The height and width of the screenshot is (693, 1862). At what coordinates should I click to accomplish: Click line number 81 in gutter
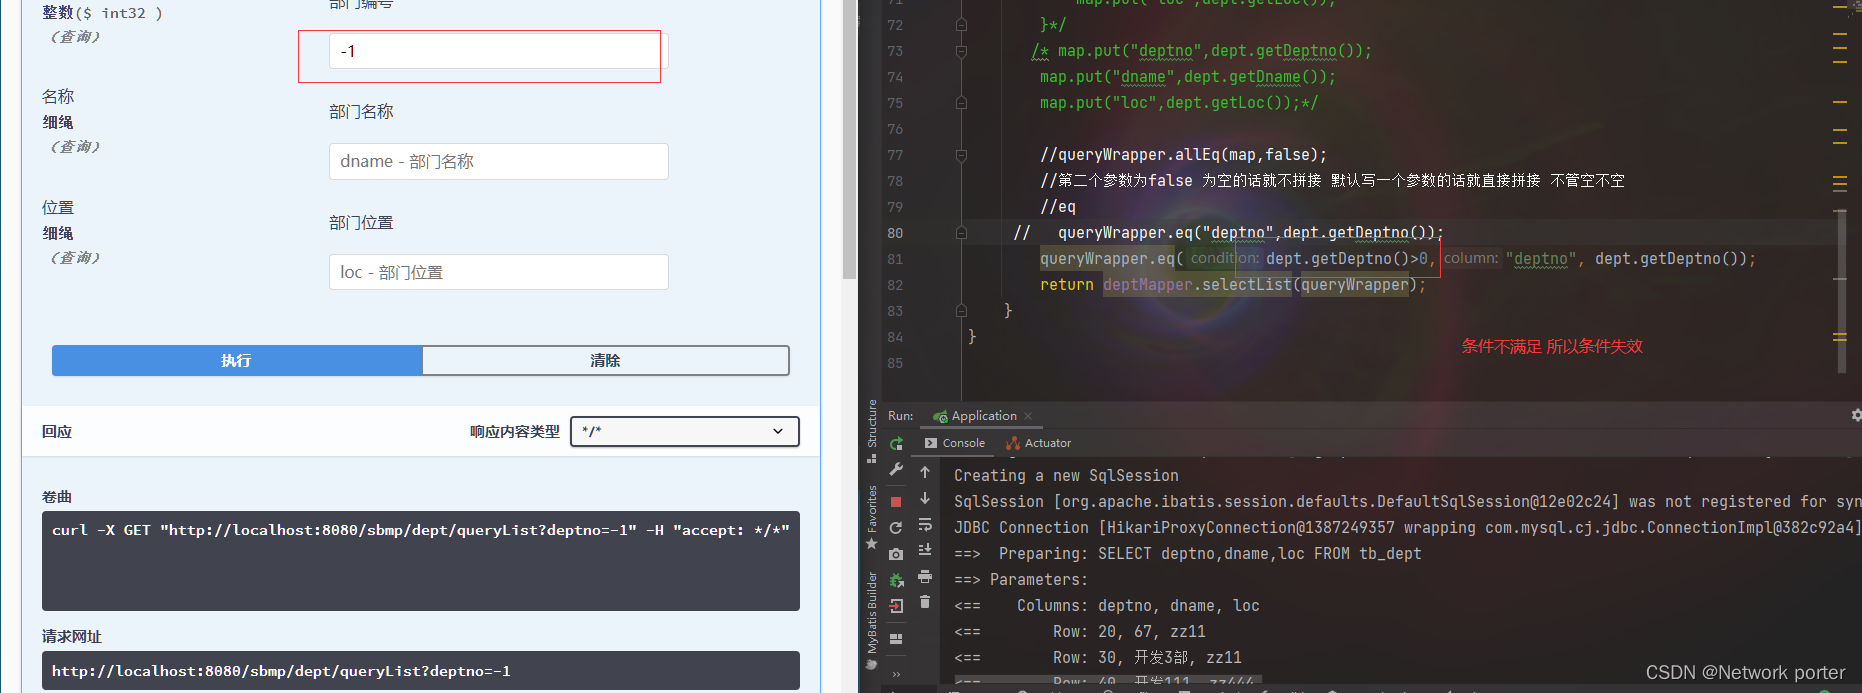pyautogui.click(x=895, y=259)
